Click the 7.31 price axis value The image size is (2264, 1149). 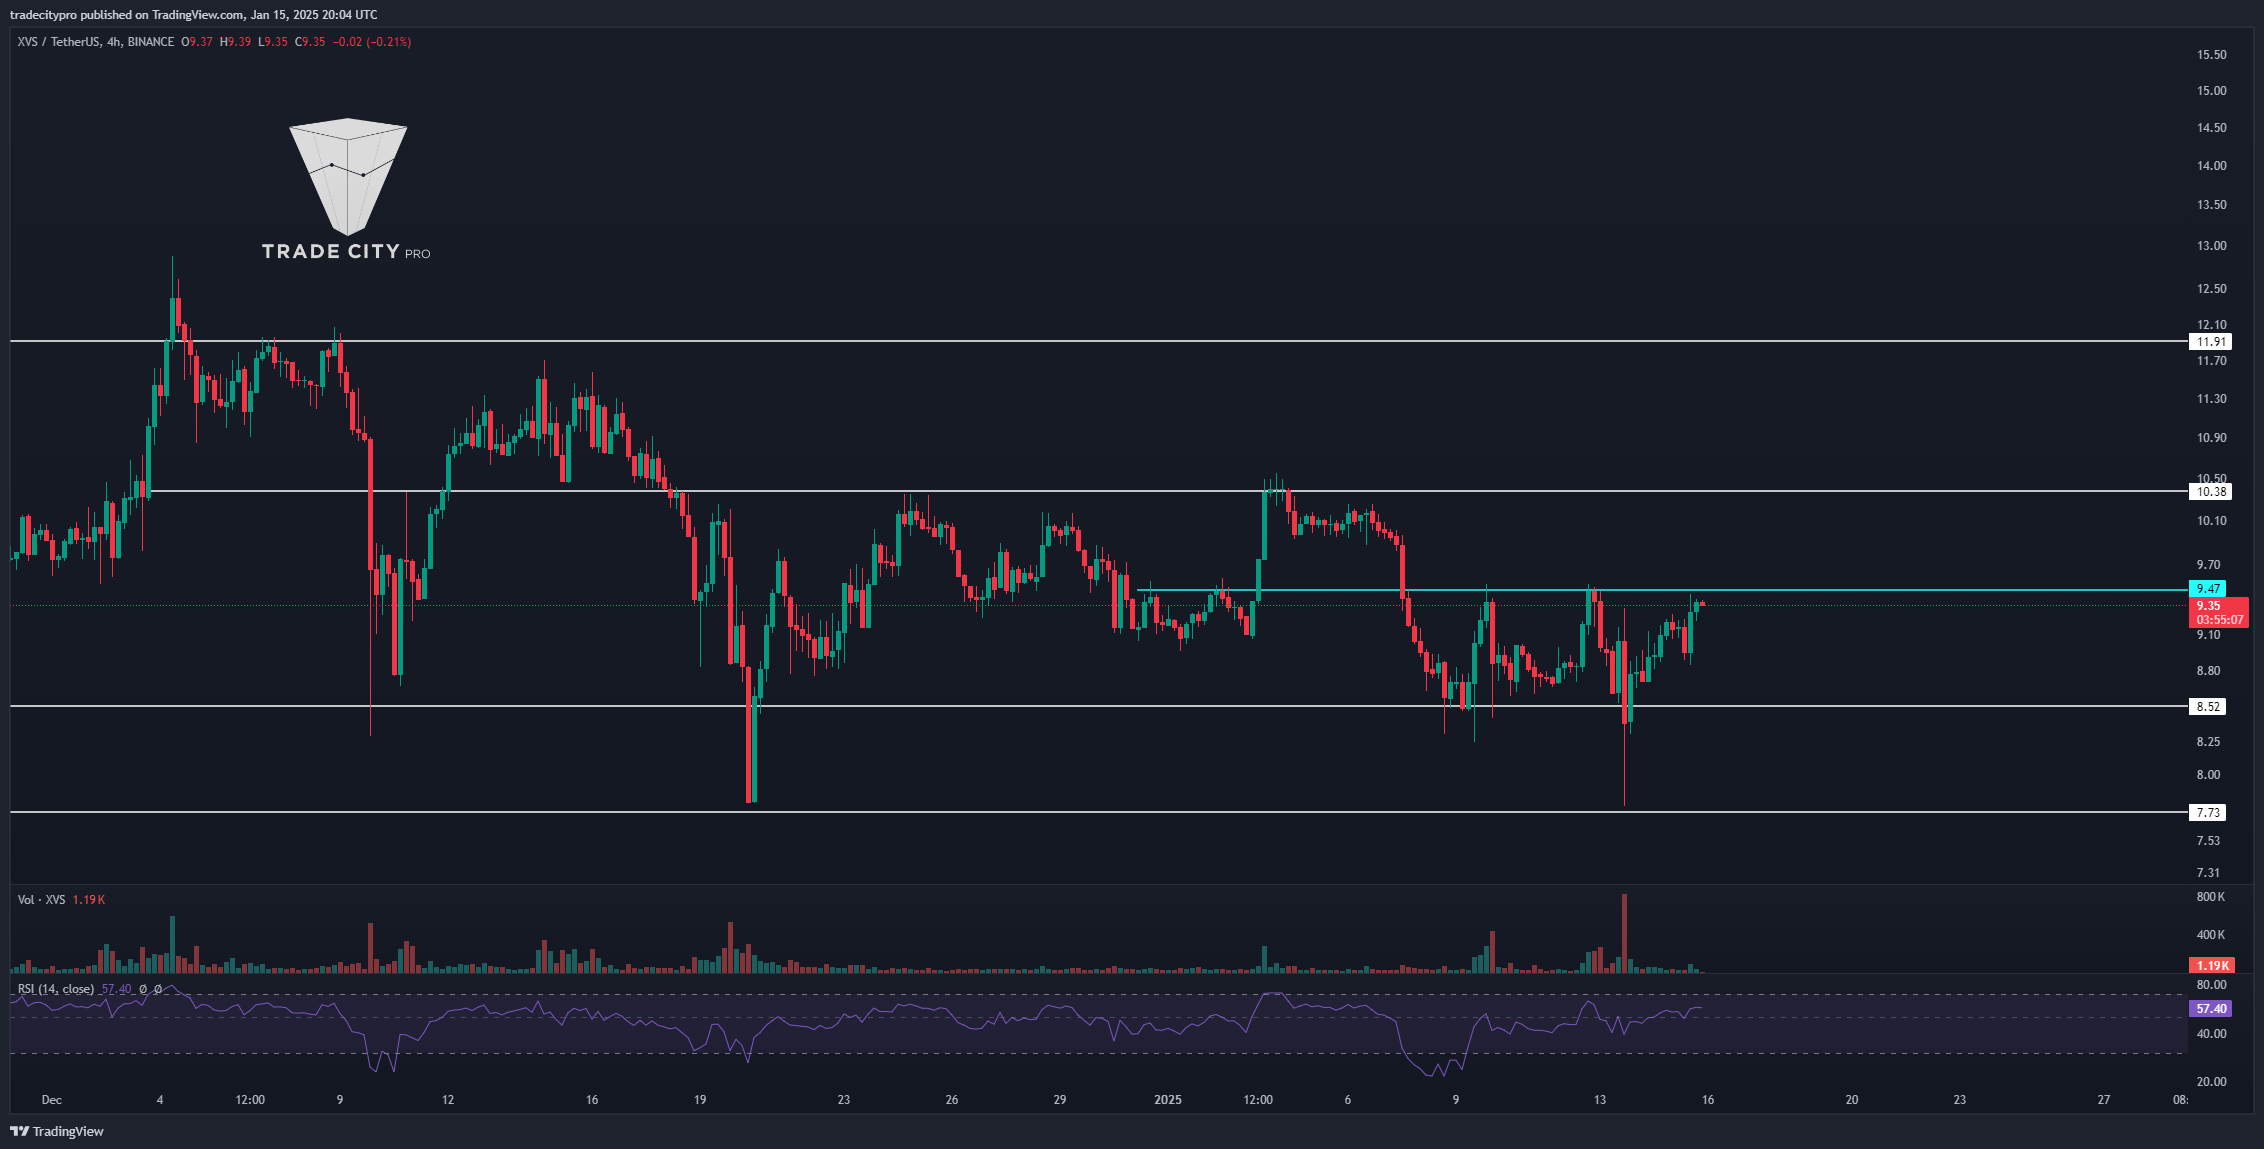[x=2209, y=873]
